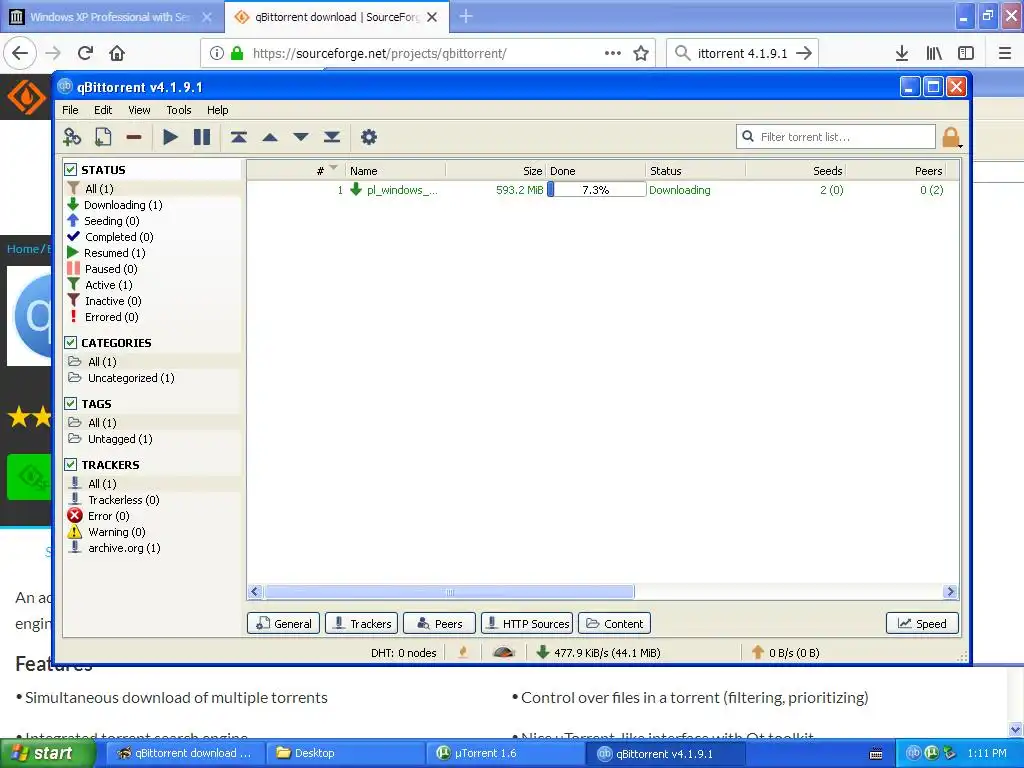Click the 7.3% progress bar
The height and width of the screenshot is (768, 1024).
click(x=596, y=190)
